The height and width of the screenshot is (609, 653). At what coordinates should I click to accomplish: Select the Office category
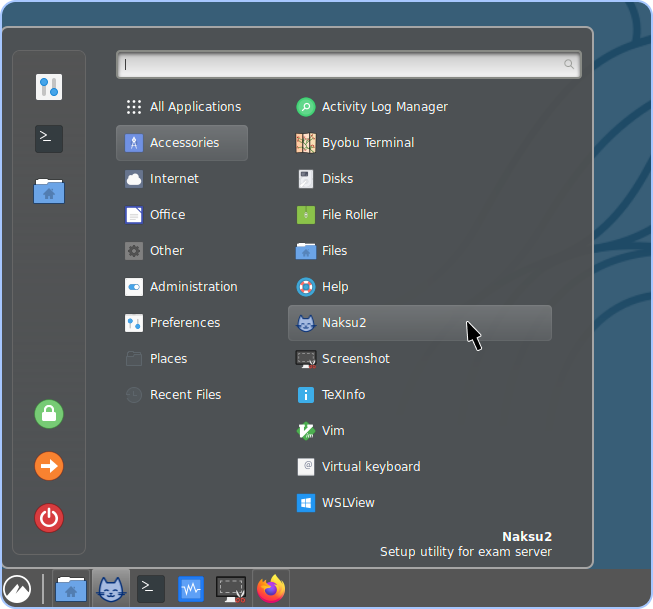[x=167, y=215]
